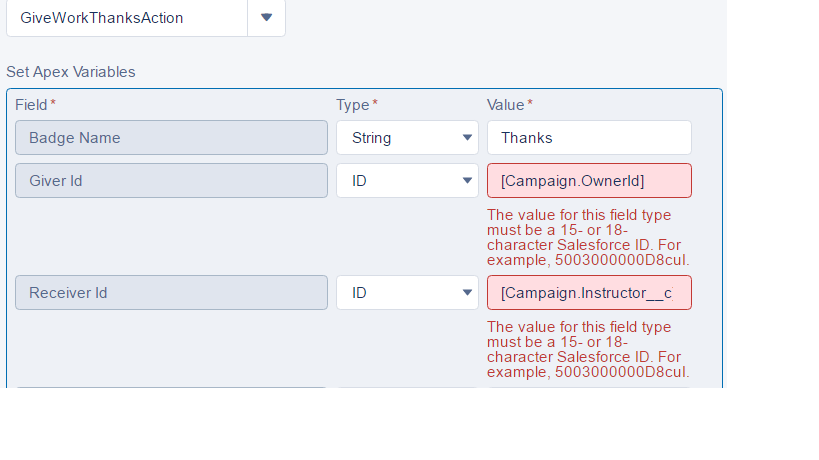Screen dimensions: 819x460
Task: Expand the Giver Id type dropdown
Action: coord(406,181)
